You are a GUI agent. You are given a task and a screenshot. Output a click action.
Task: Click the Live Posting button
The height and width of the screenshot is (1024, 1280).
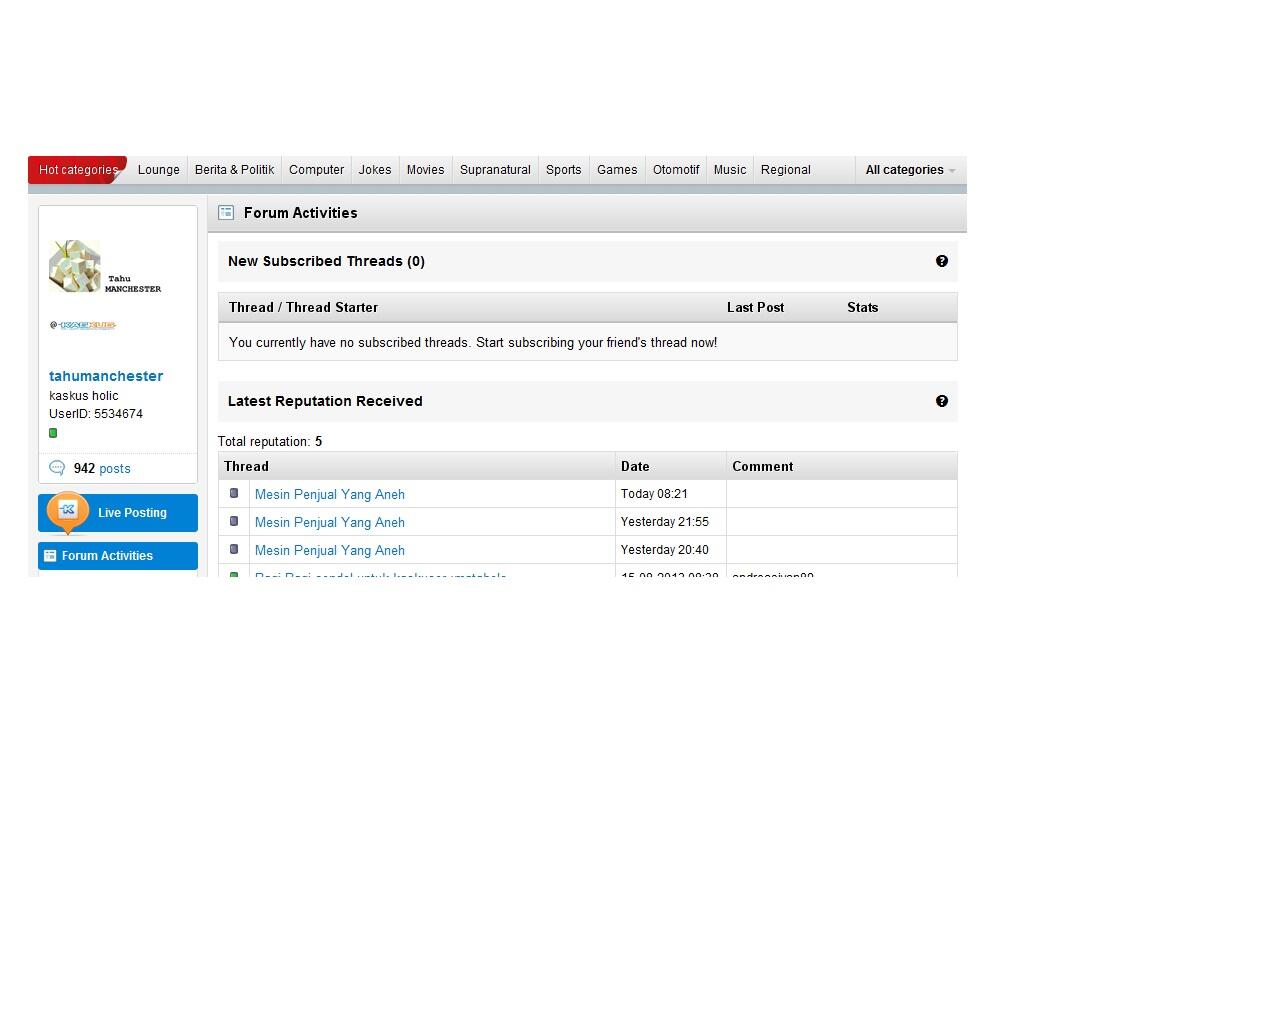[118, 513]
